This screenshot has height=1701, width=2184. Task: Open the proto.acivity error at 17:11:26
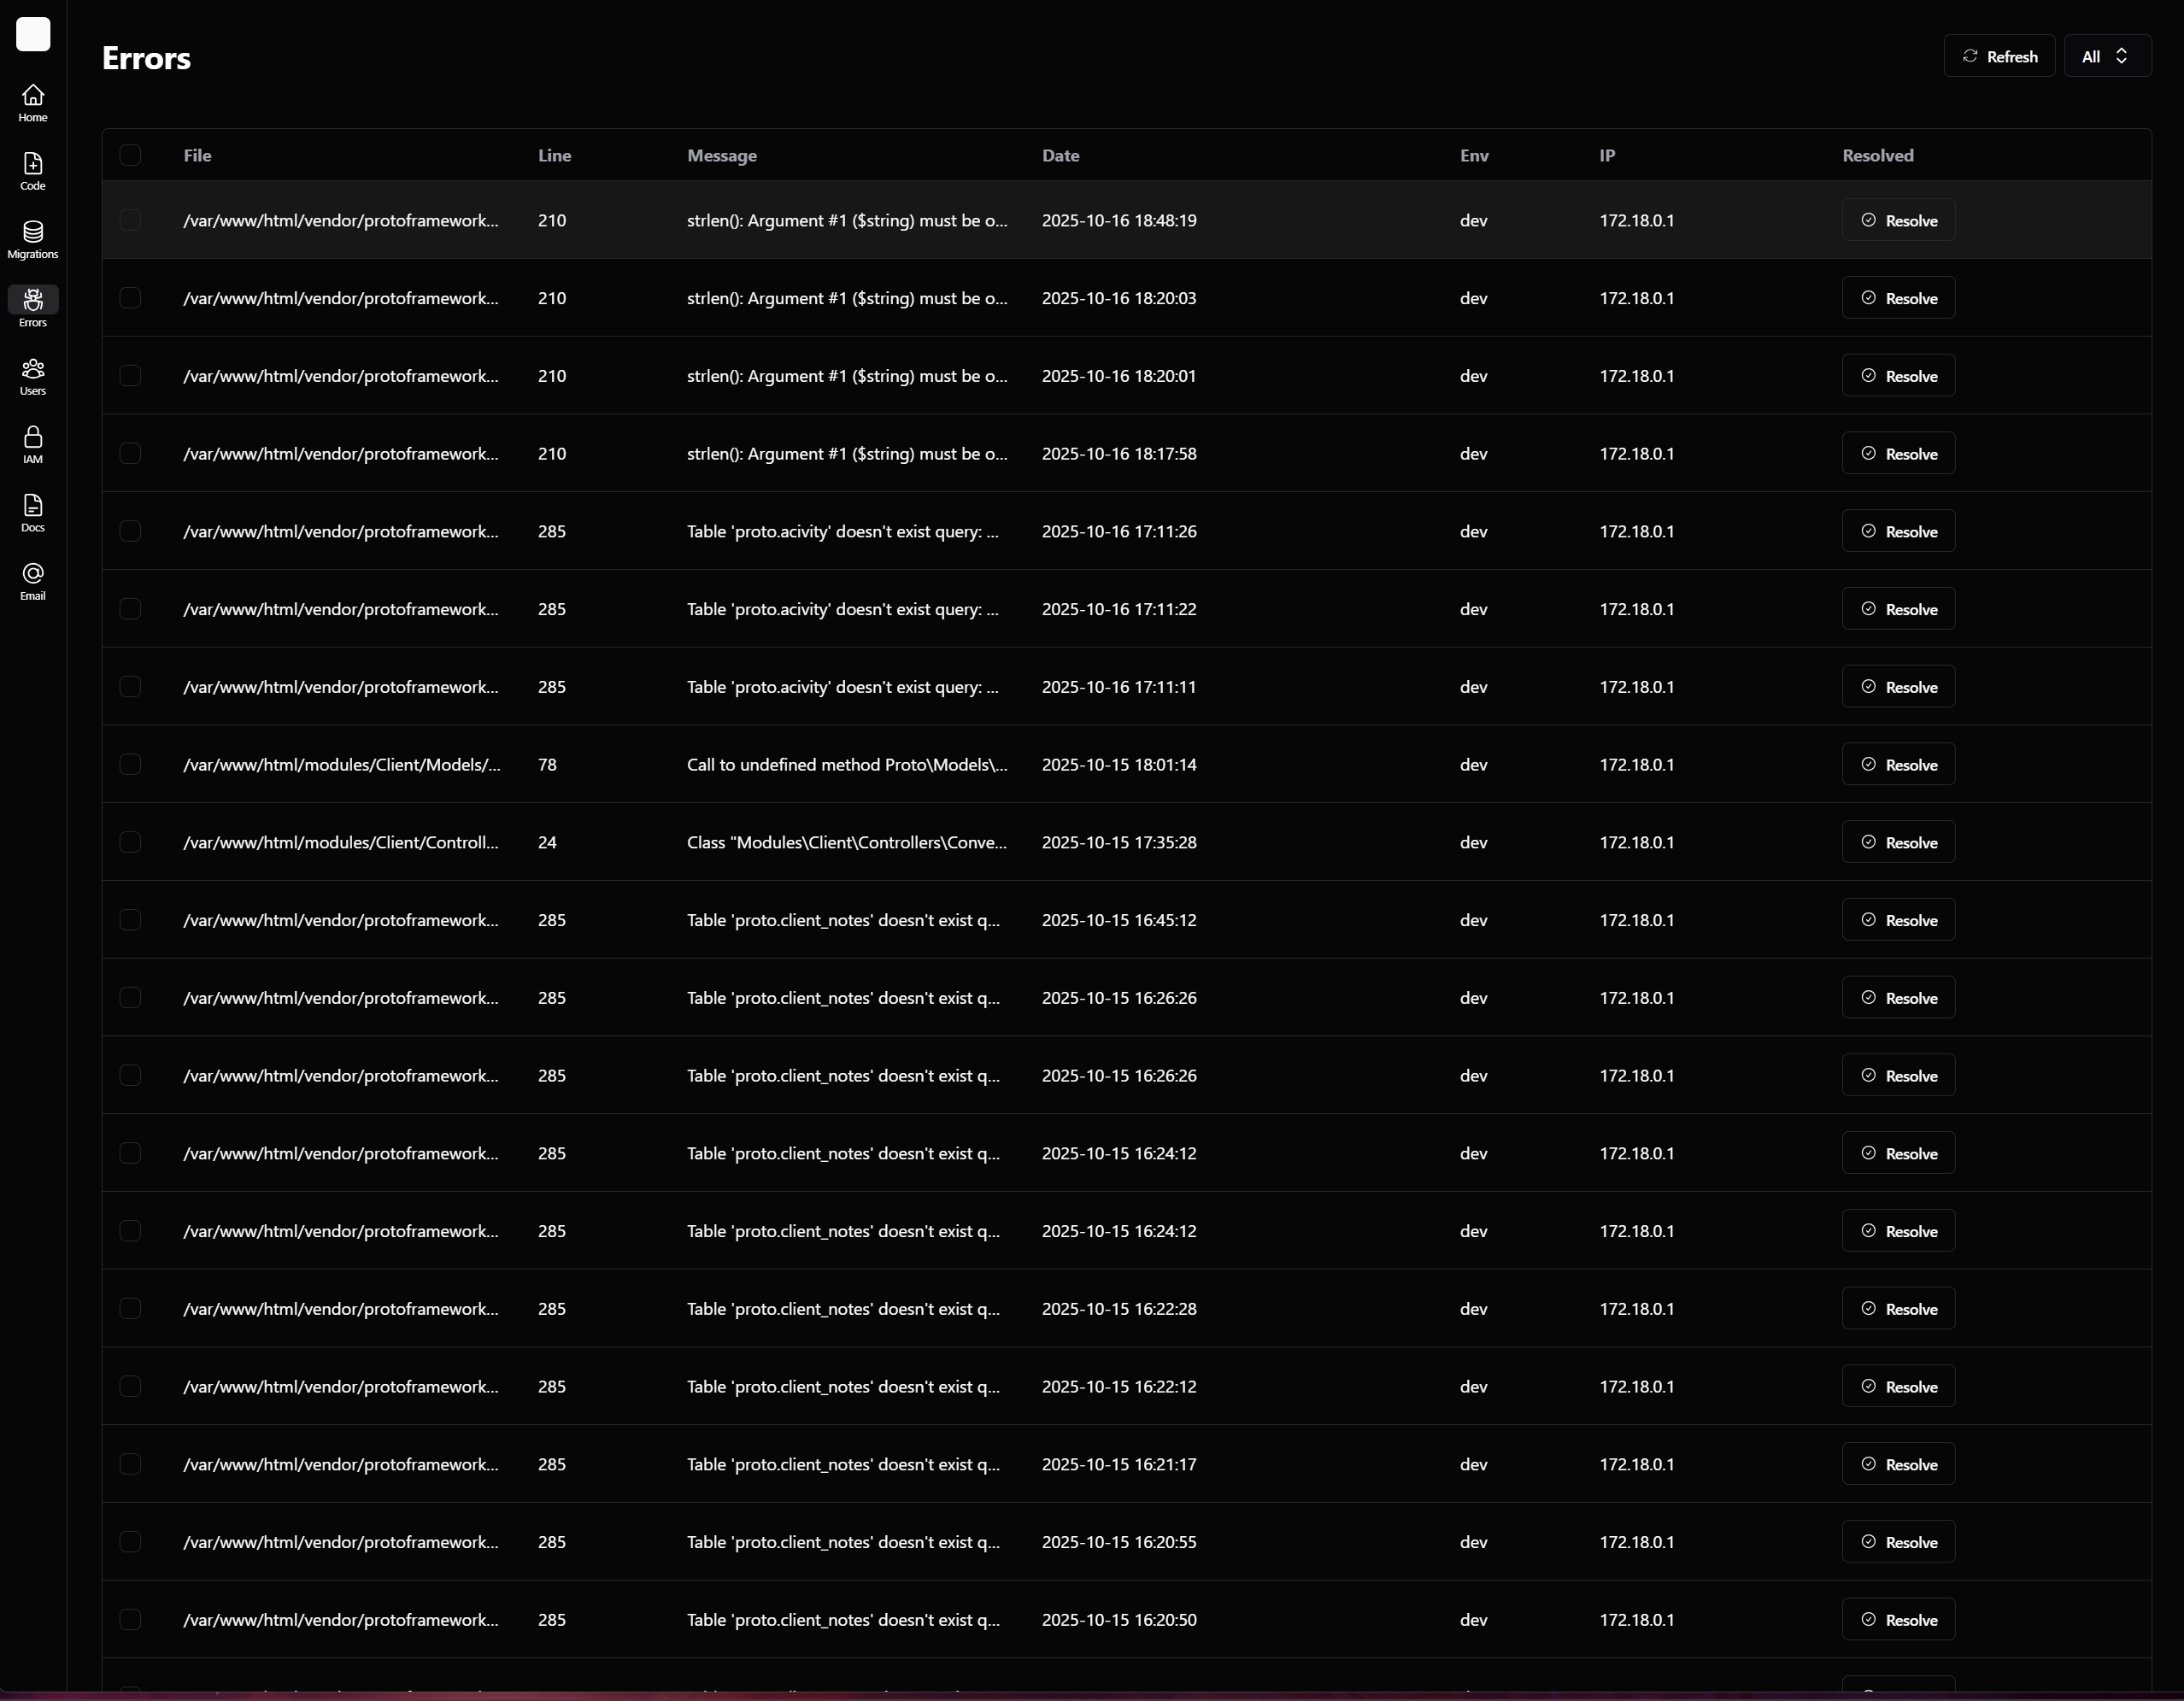click(842, 531)
